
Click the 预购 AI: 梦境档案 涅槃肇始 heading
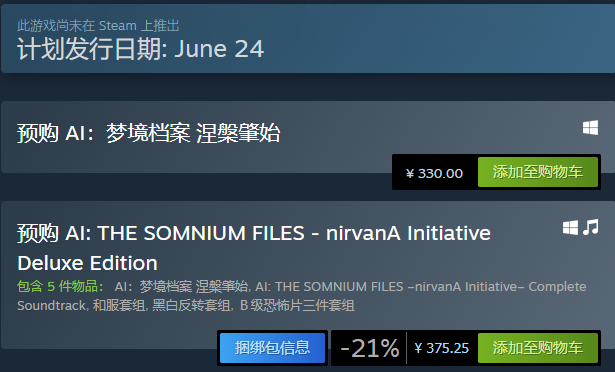pyautogui.click(x=149, y=133)
